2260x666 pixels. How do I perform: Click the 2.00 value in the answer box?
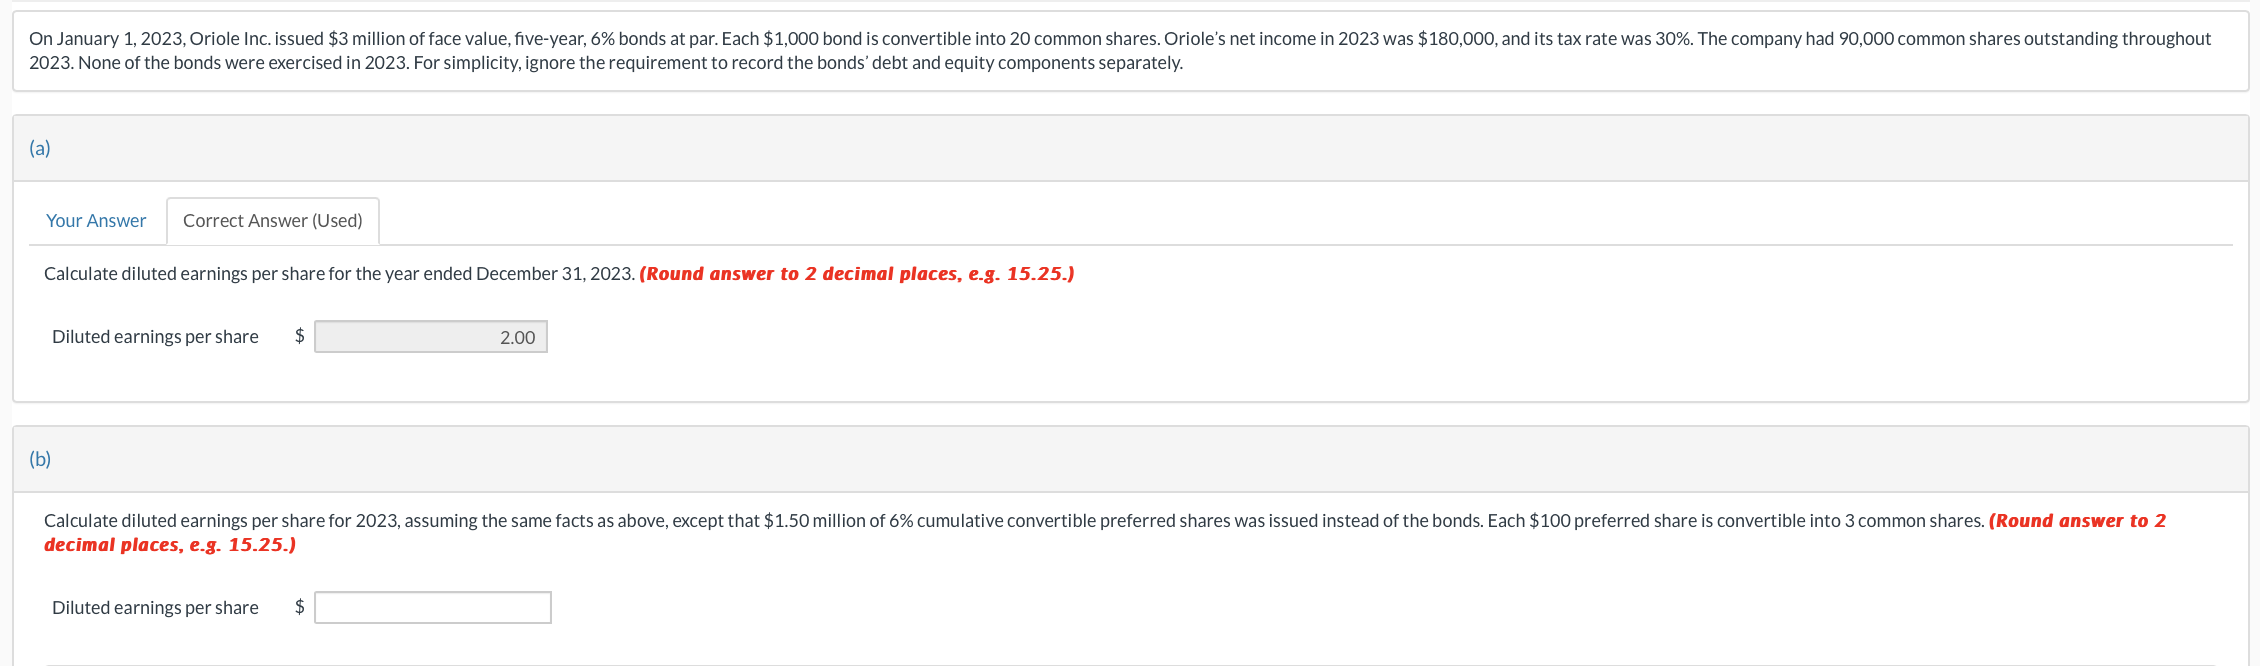coord(517,337)
